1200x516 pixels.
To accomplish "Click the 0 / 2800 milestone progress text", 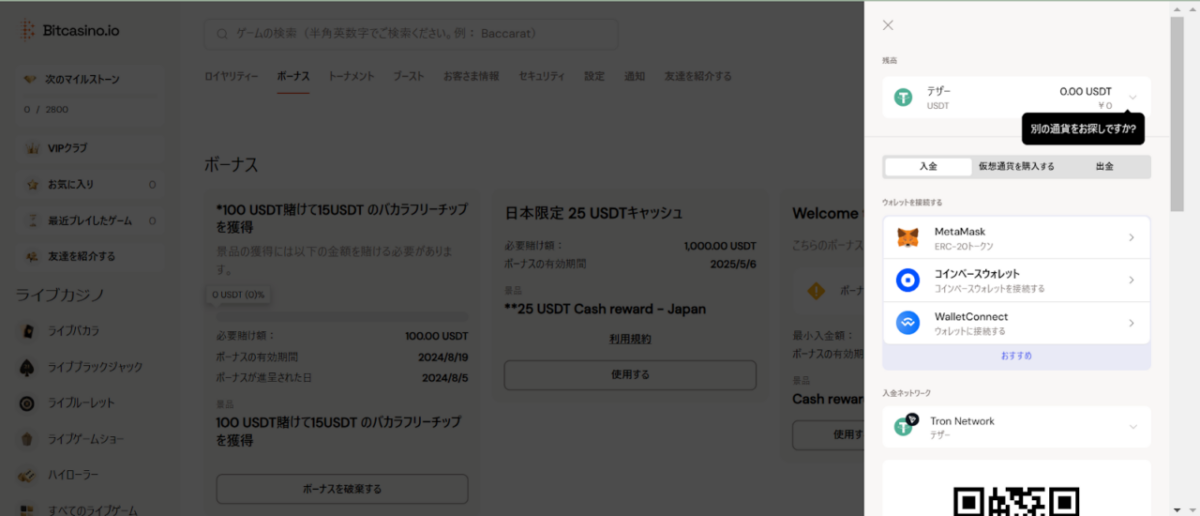I will click(x=46, y=109).
